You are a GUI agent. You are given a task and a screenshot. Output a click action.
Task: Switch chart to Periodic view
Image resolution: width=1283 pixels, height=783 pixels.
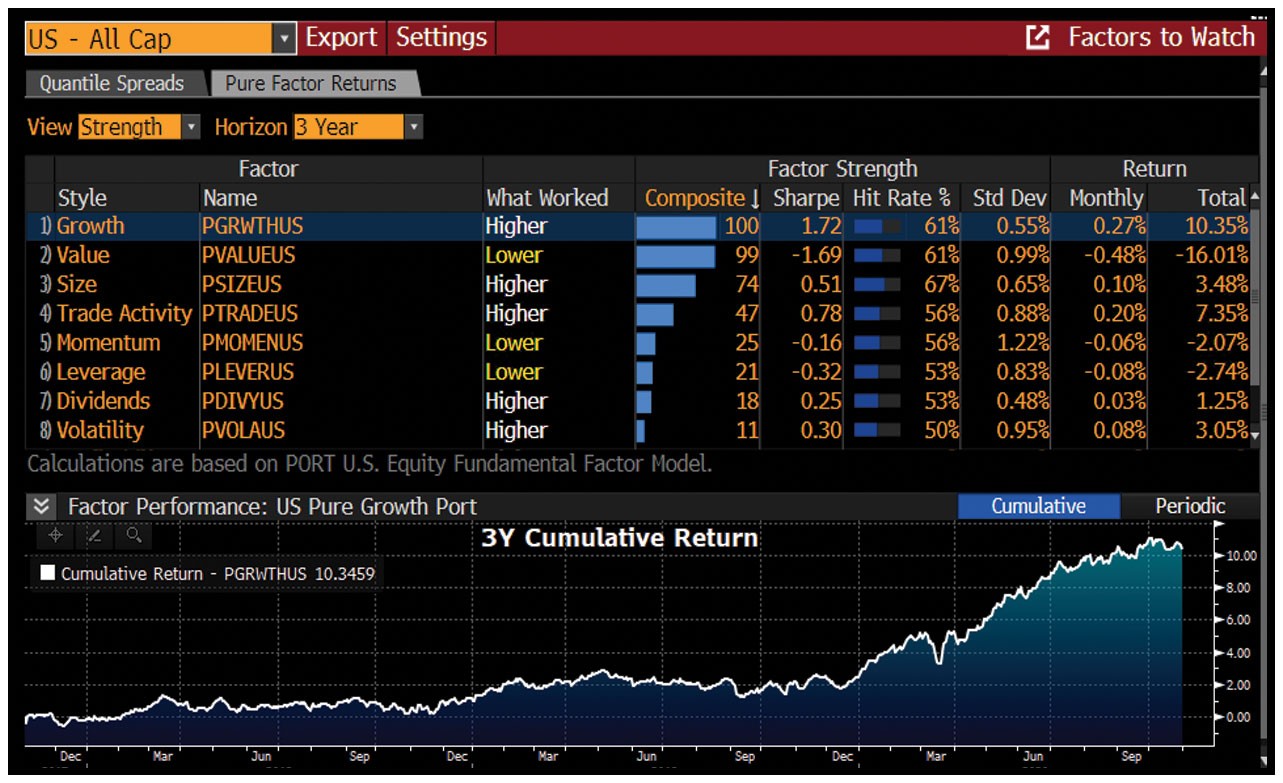(1190, 506)
